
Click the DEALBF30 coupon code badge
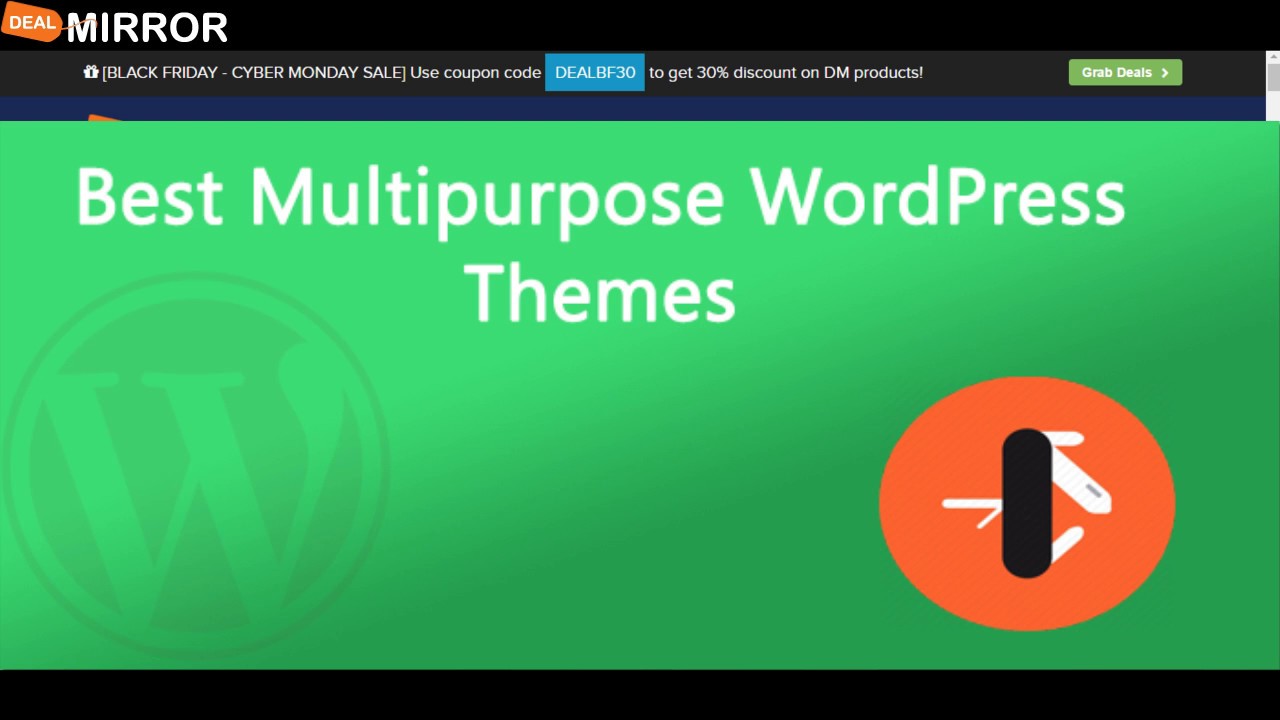pos(595,72)
